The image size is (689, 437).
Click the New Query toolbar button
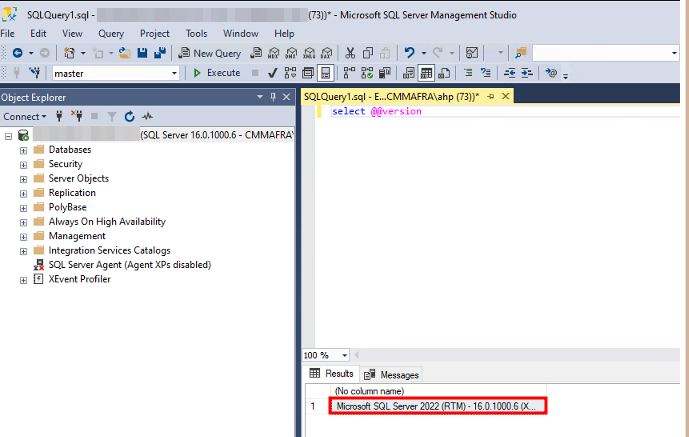coord(210,53)
